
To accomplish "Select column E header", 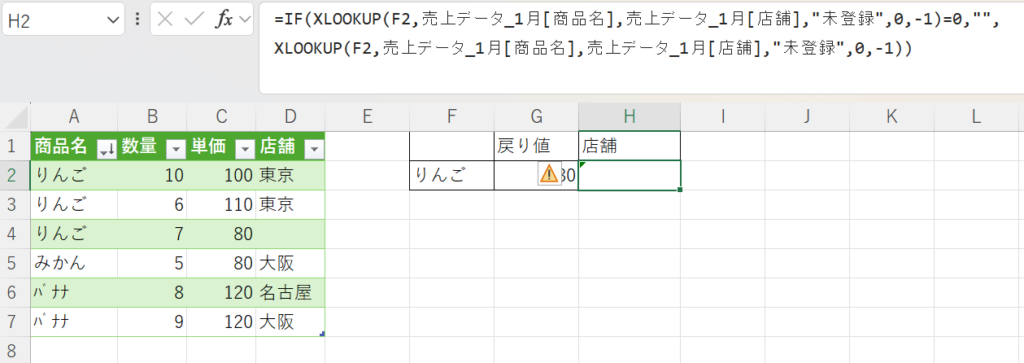I will point(367,116).
